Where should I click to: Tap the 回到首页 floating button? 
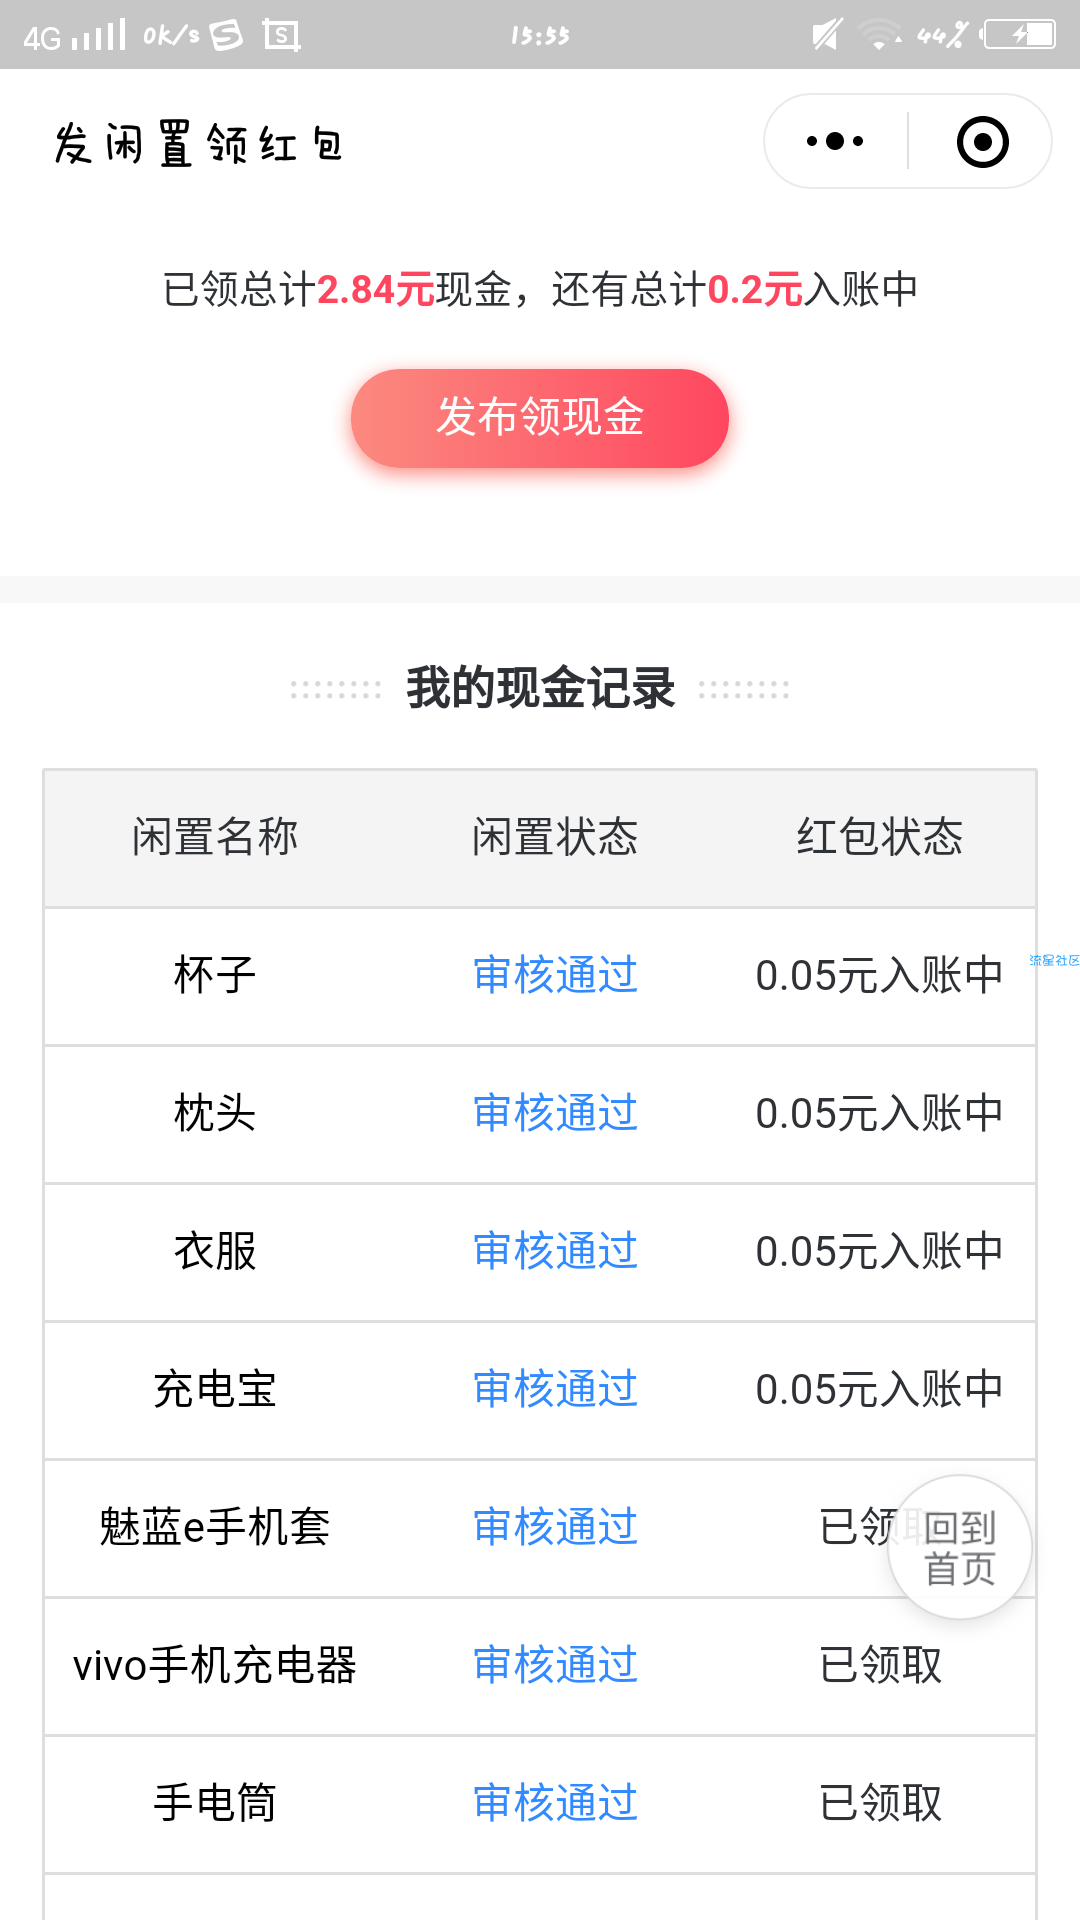tap(960, 1547)
